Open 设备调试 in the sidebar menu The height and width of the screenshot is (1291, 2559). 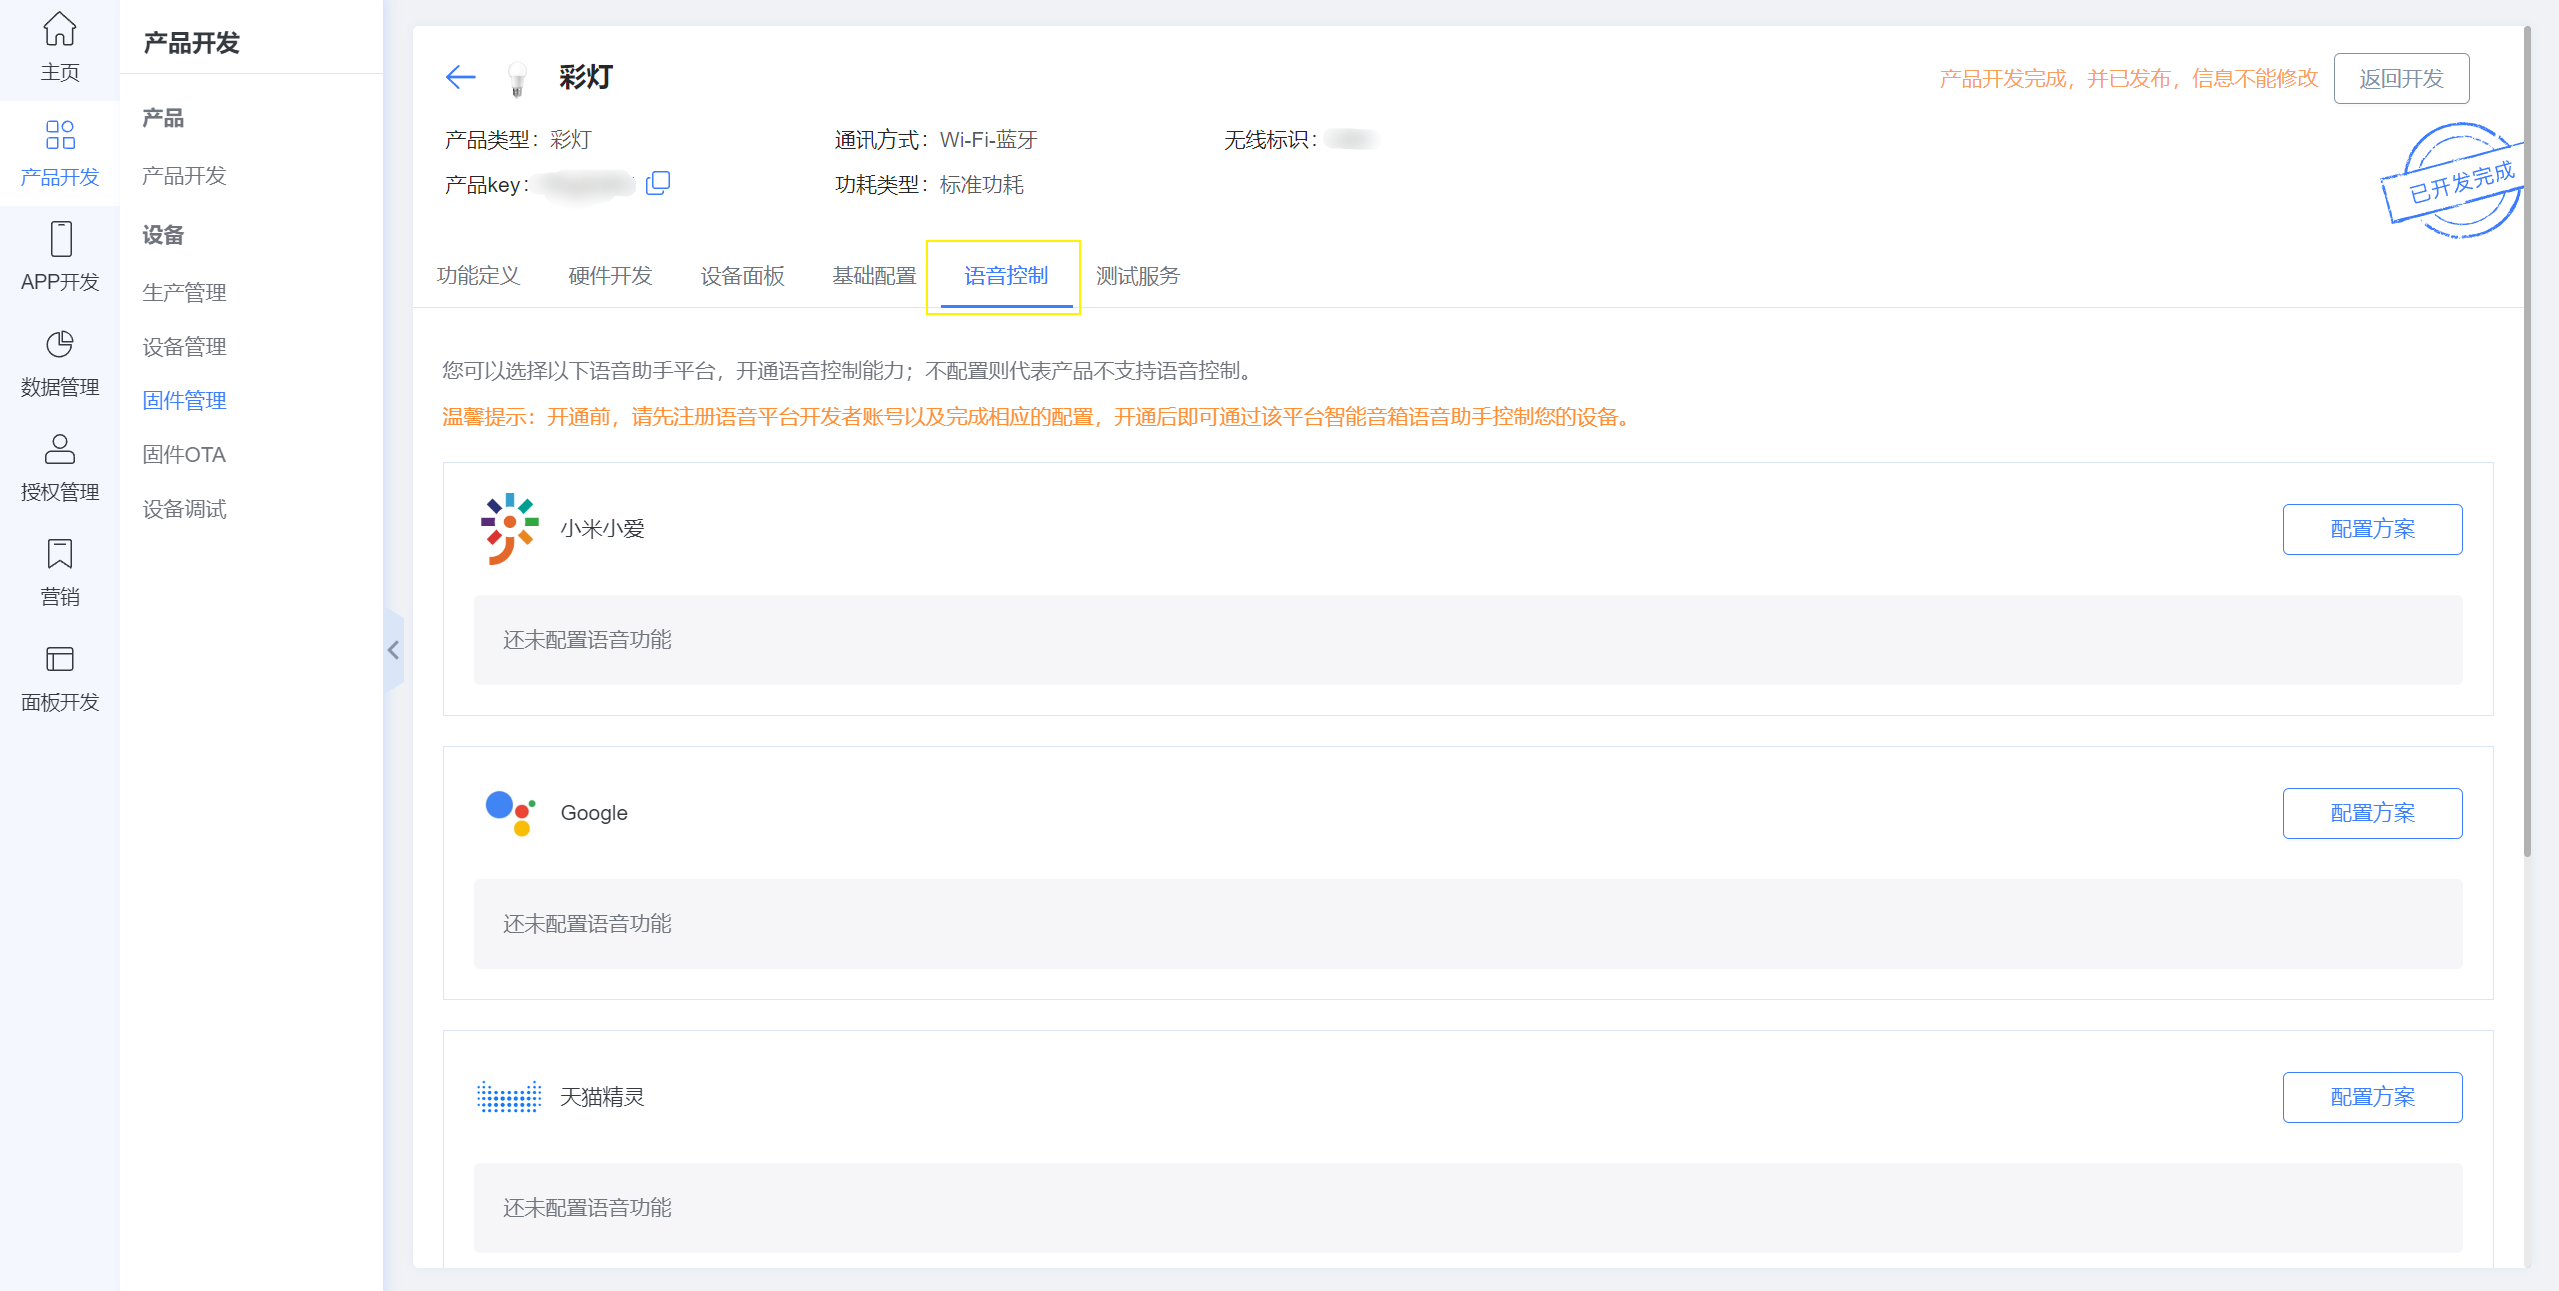tap(184, 509)
